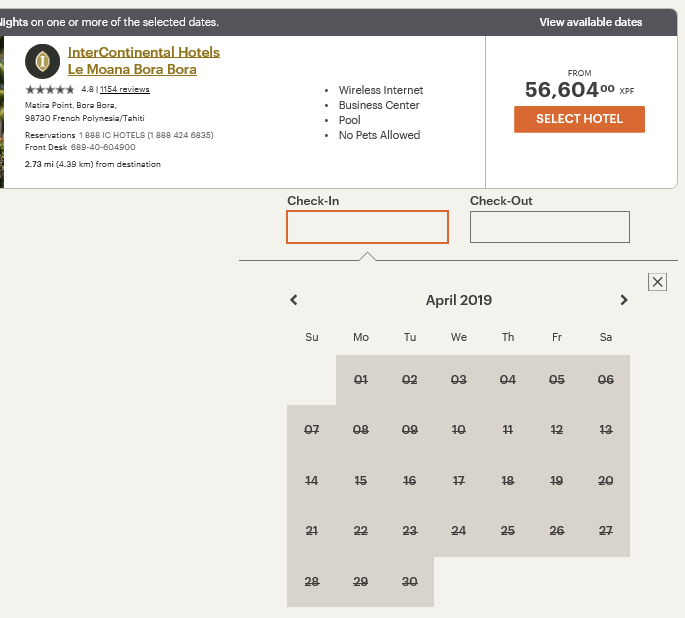Focus the Check-In date field
Image resolution: width=685 pixels, height=618 pixels.
[367, 227]
